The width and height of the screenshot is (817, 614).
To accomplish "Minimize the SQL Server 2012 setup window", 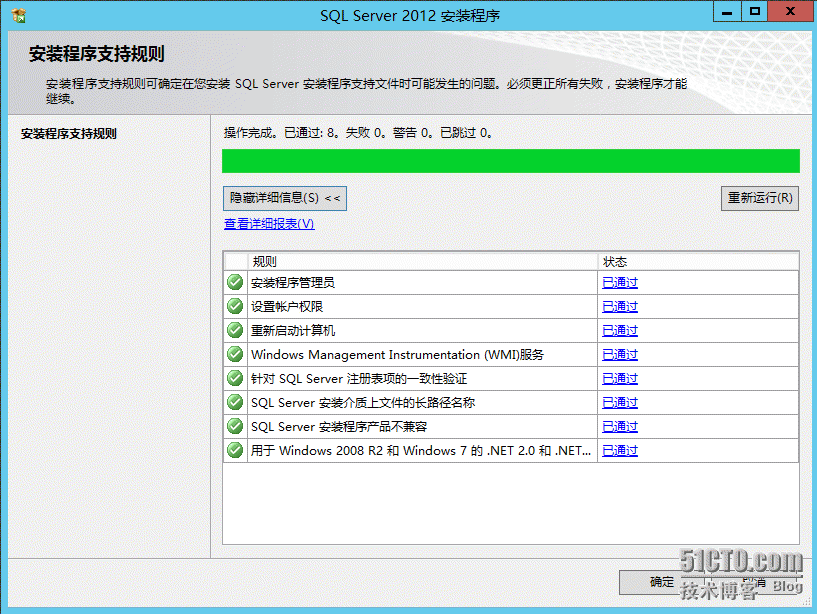I will (727, 11).
